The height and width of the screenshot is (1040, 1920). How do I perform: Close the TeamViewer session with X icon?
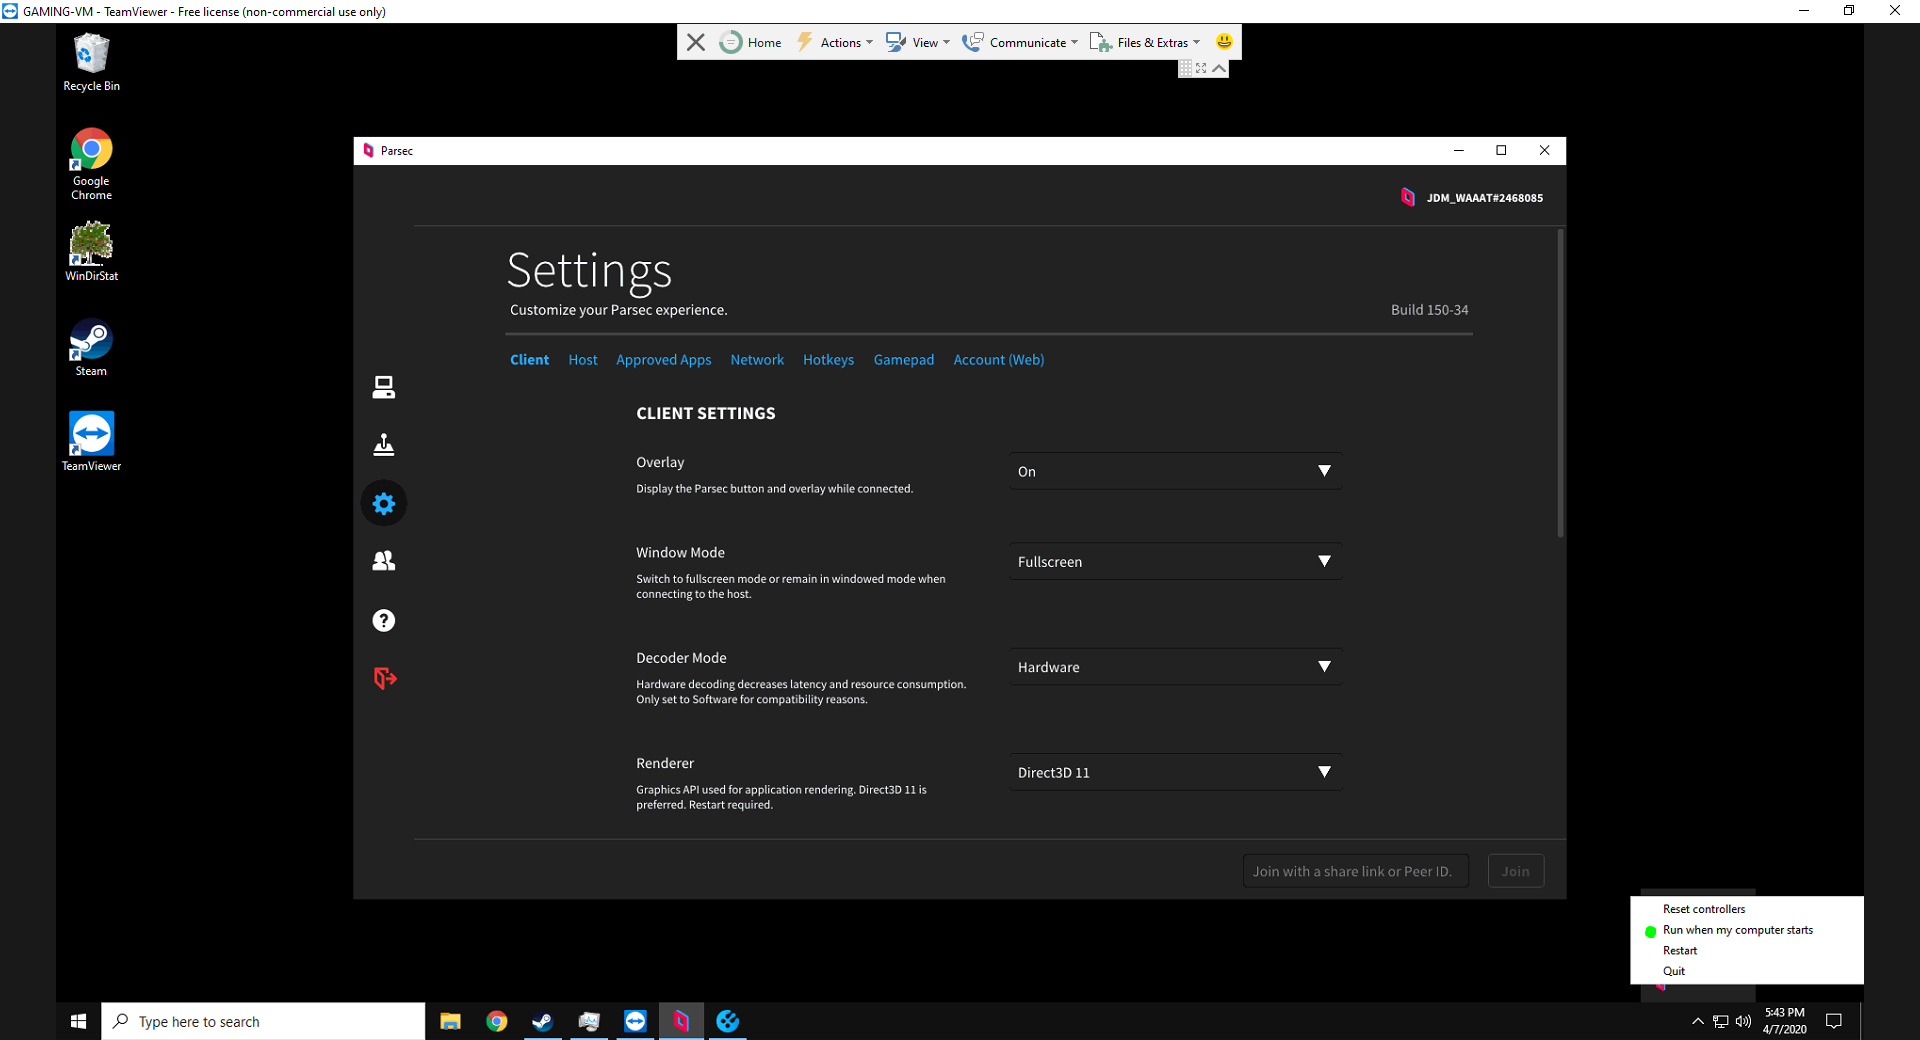[696, 42]
